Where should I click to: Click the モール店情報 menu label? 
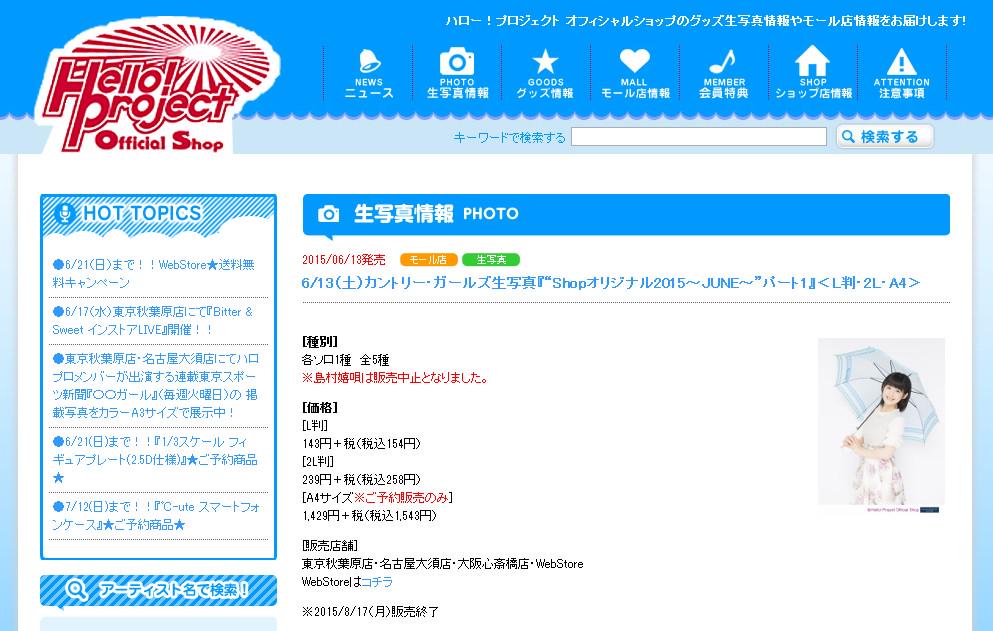point(635,93)
